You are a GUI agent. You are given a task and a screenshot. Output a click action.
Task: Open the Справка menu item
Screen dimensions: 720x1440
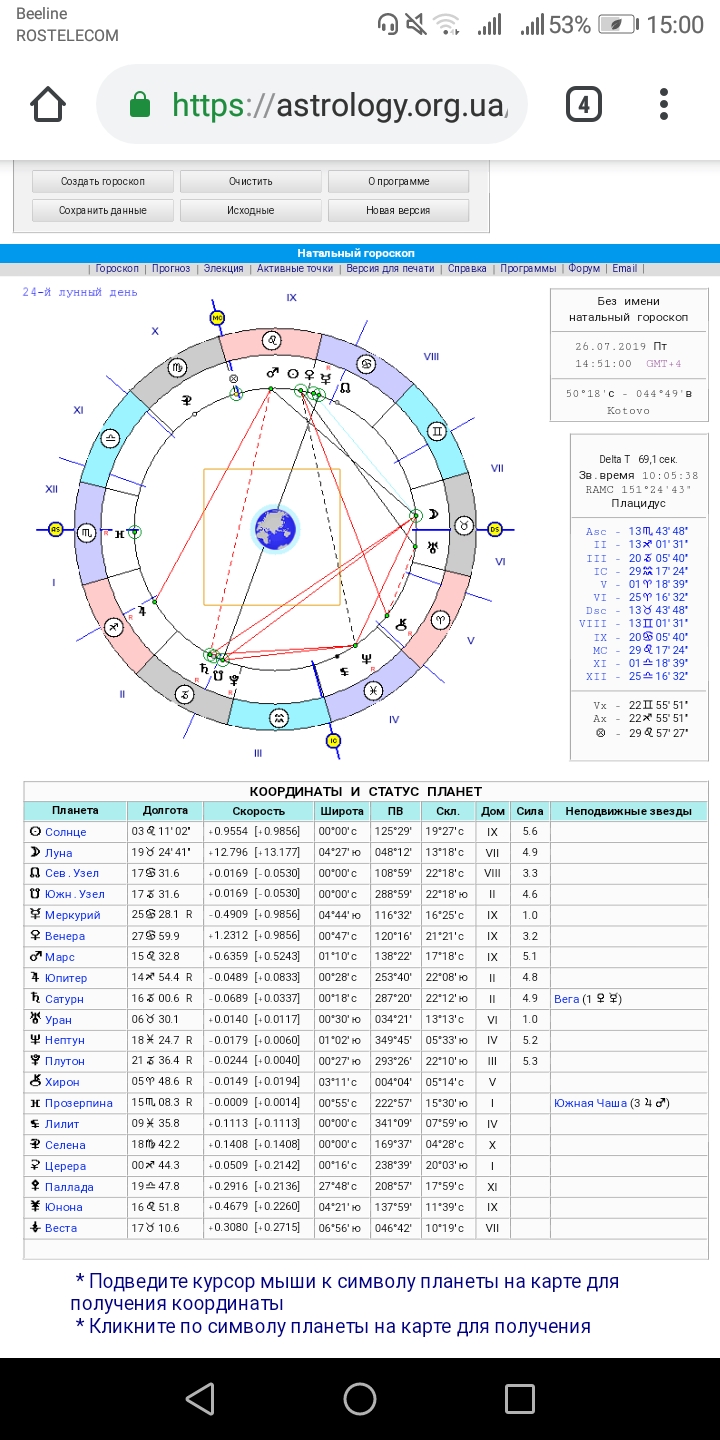pyautogui.click(x=467, y=269)
